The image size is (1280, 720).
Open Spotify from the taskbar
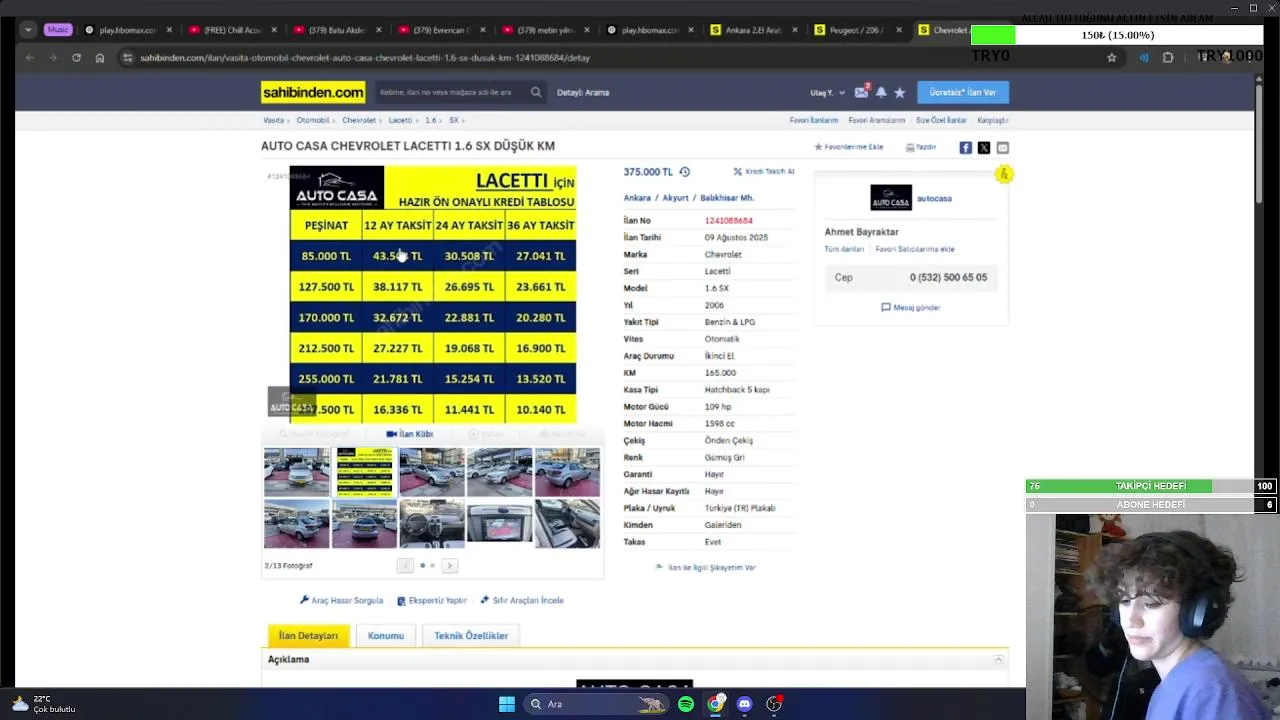686,704
